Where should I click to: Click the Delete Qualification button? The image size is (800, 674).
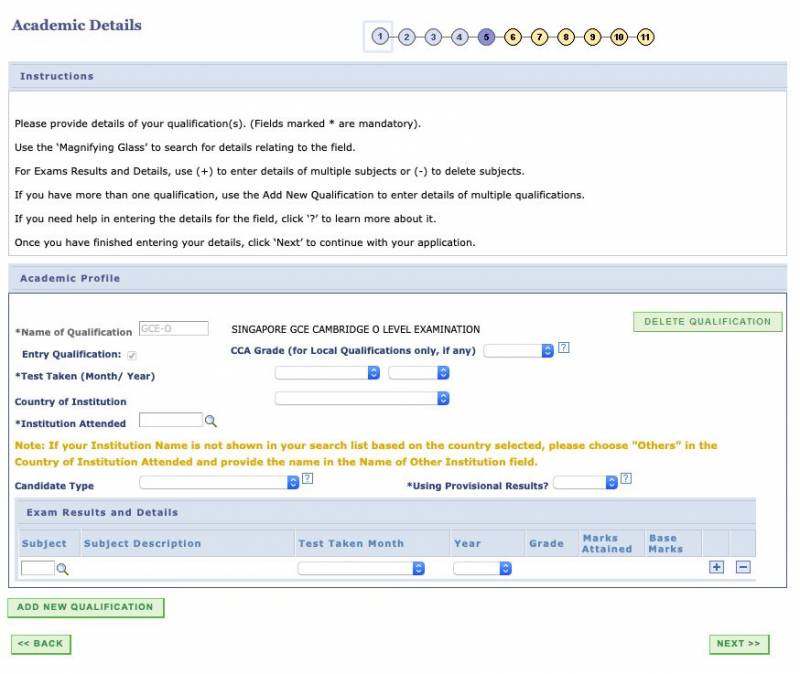click(x=707, y=322)
